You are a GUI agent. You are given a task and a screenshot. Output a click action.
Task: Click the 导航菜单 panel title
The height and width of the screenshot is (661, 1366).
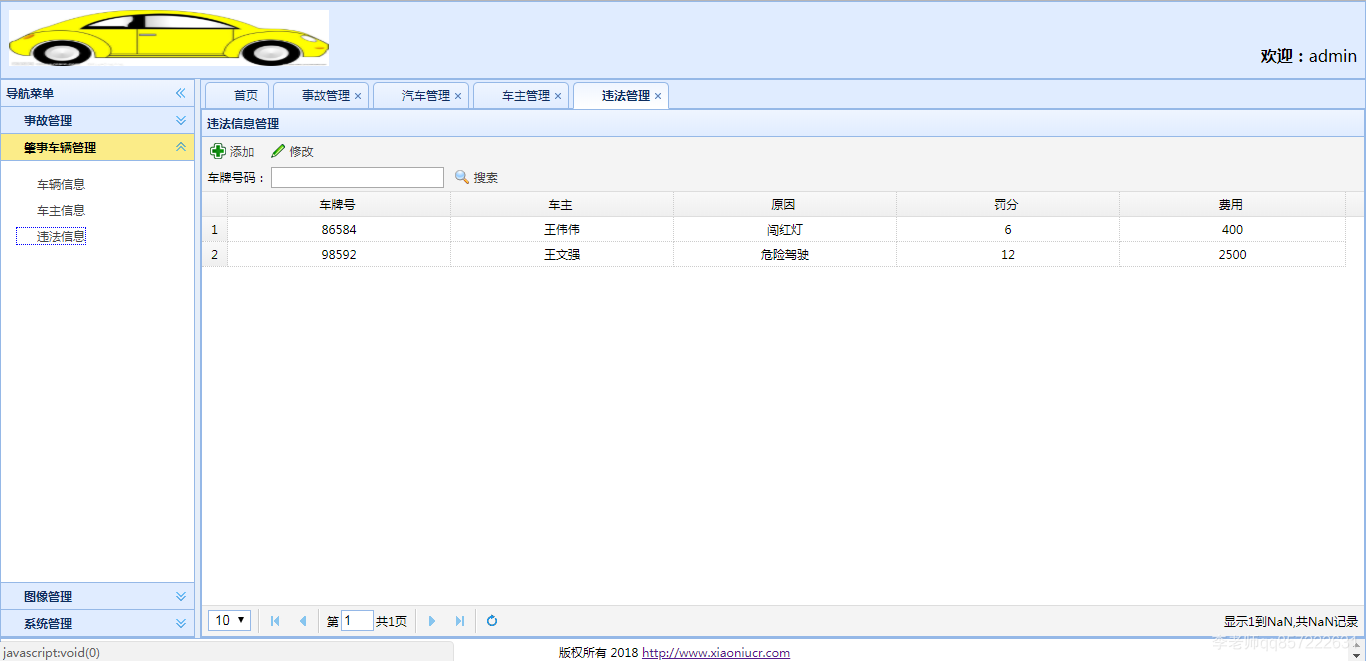30,93
